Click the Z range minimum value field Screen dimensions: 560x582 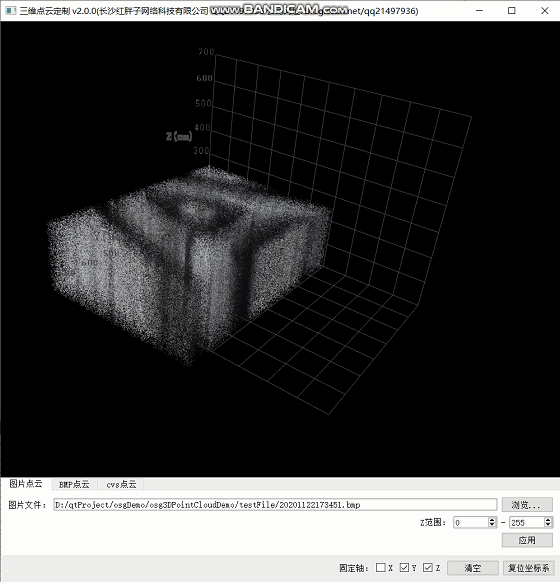471,523
